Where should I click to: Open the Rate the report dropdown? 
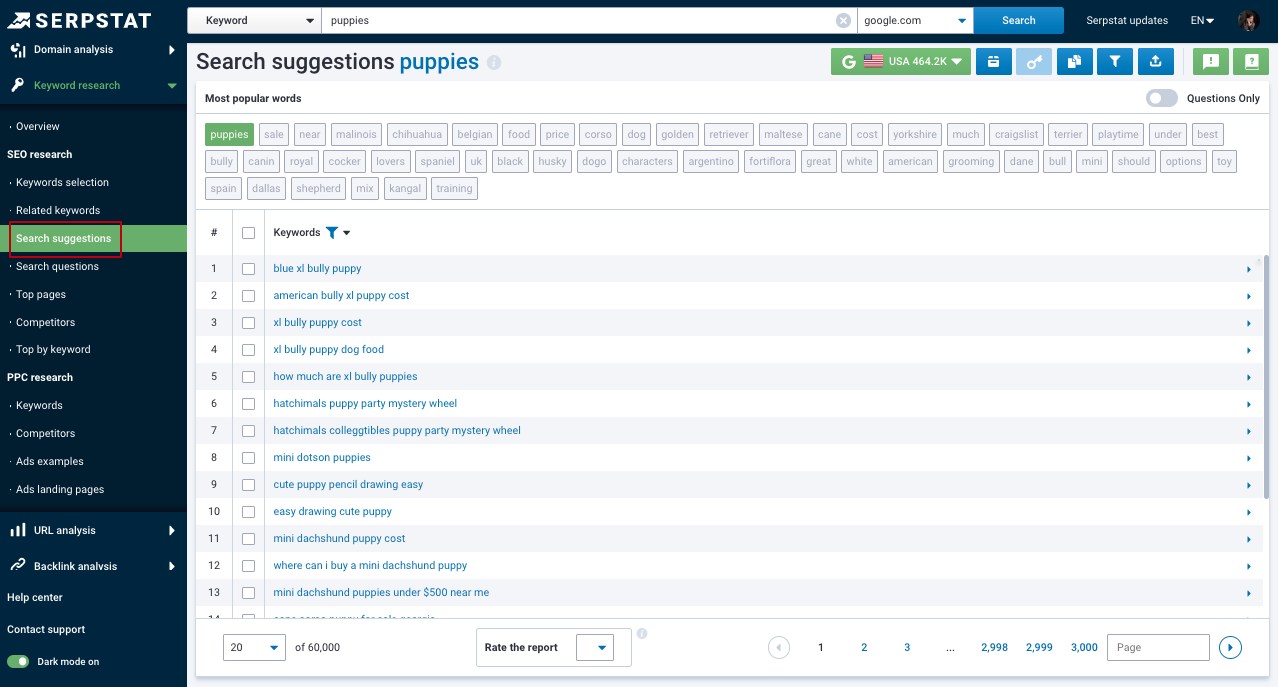[595, 647]
